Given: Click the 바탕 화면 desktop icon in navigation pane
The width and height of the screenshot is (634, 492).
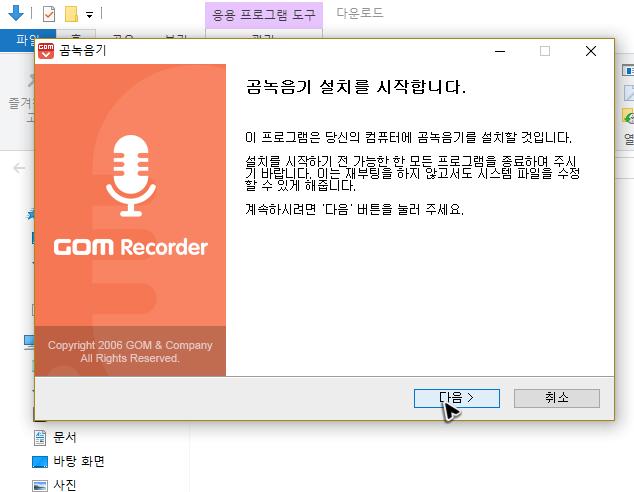Looking at the screenshot, I should point(40,462).
